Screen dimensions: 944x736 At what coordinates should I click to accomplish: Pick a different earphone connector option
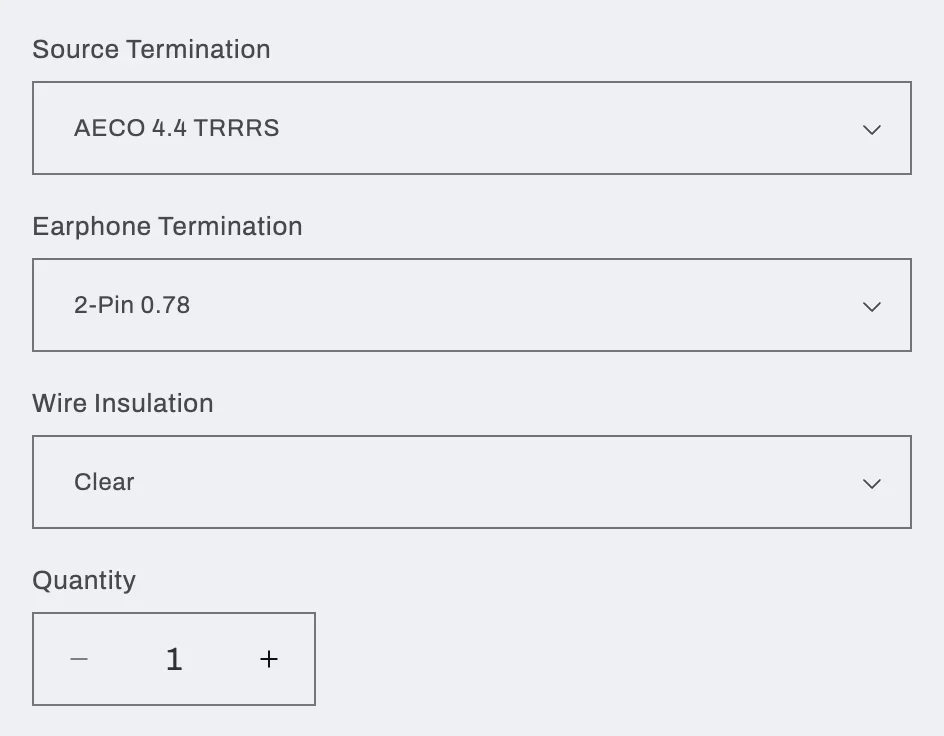point(471,305)
